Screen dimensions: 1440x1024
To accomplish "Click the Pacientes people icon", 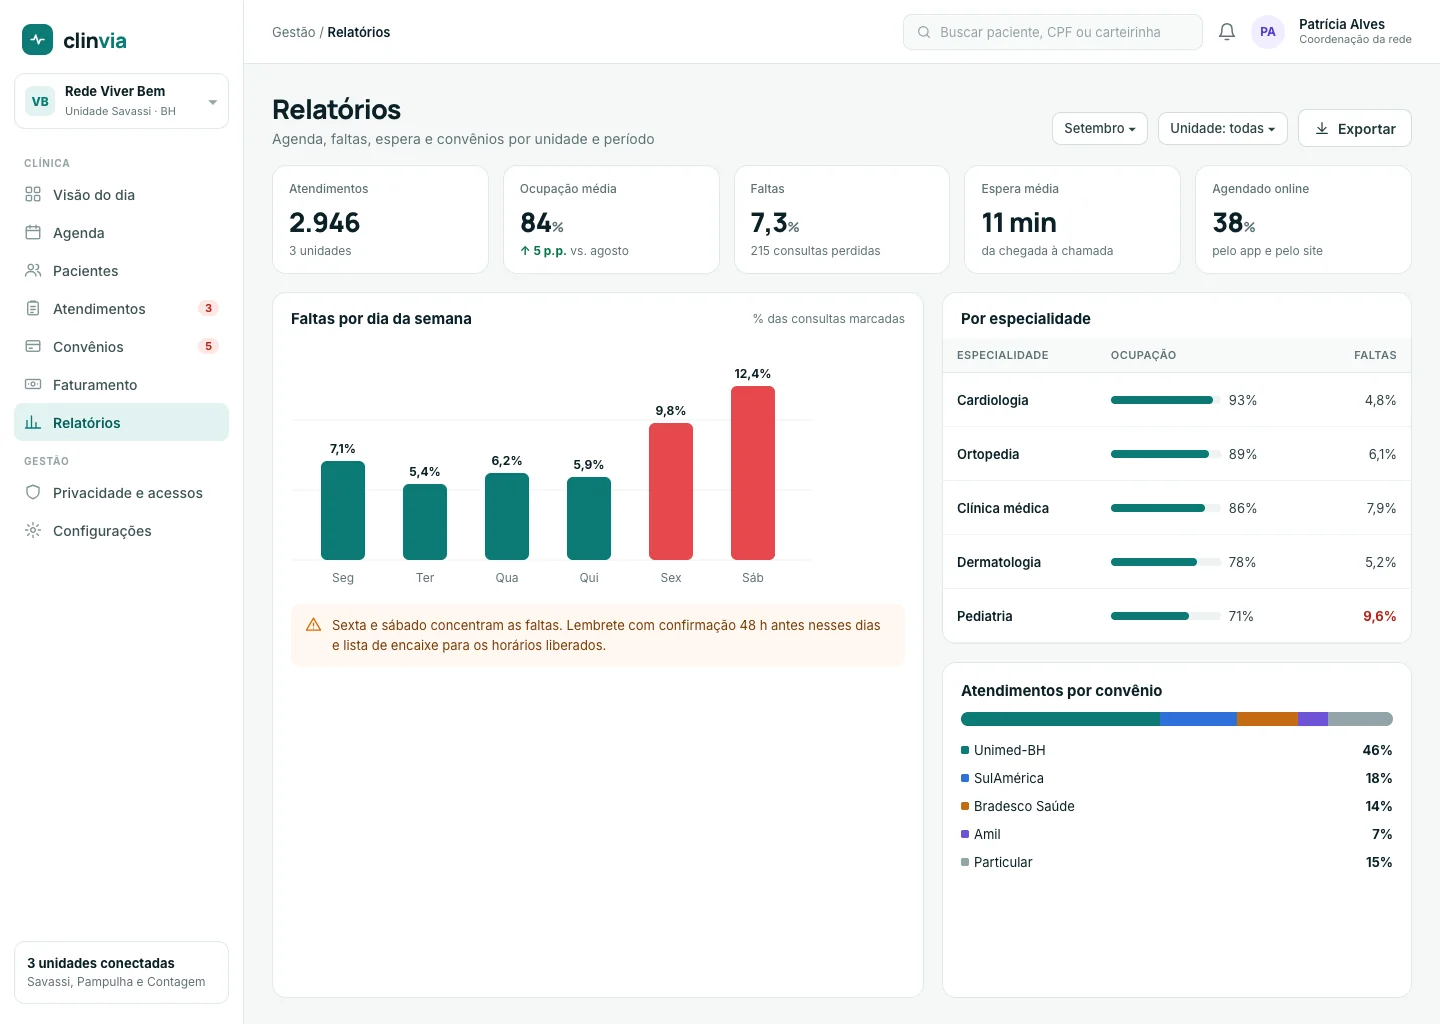I will 33,271.
